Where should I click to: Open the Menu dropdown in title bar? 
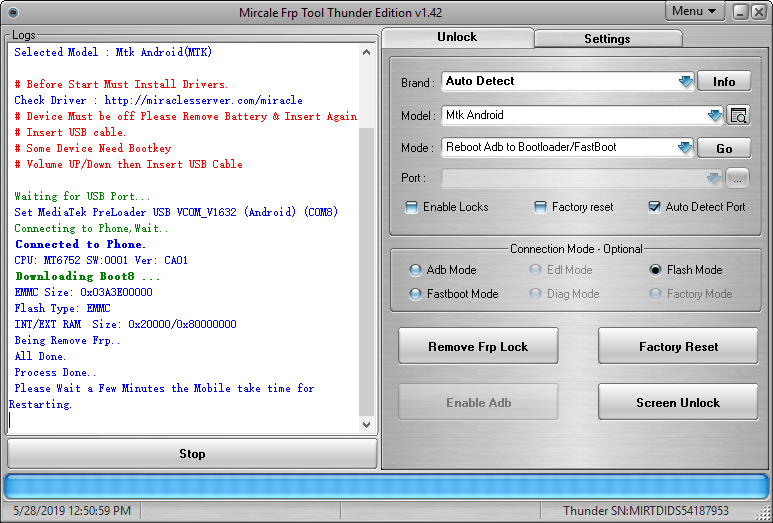point(694,11)
